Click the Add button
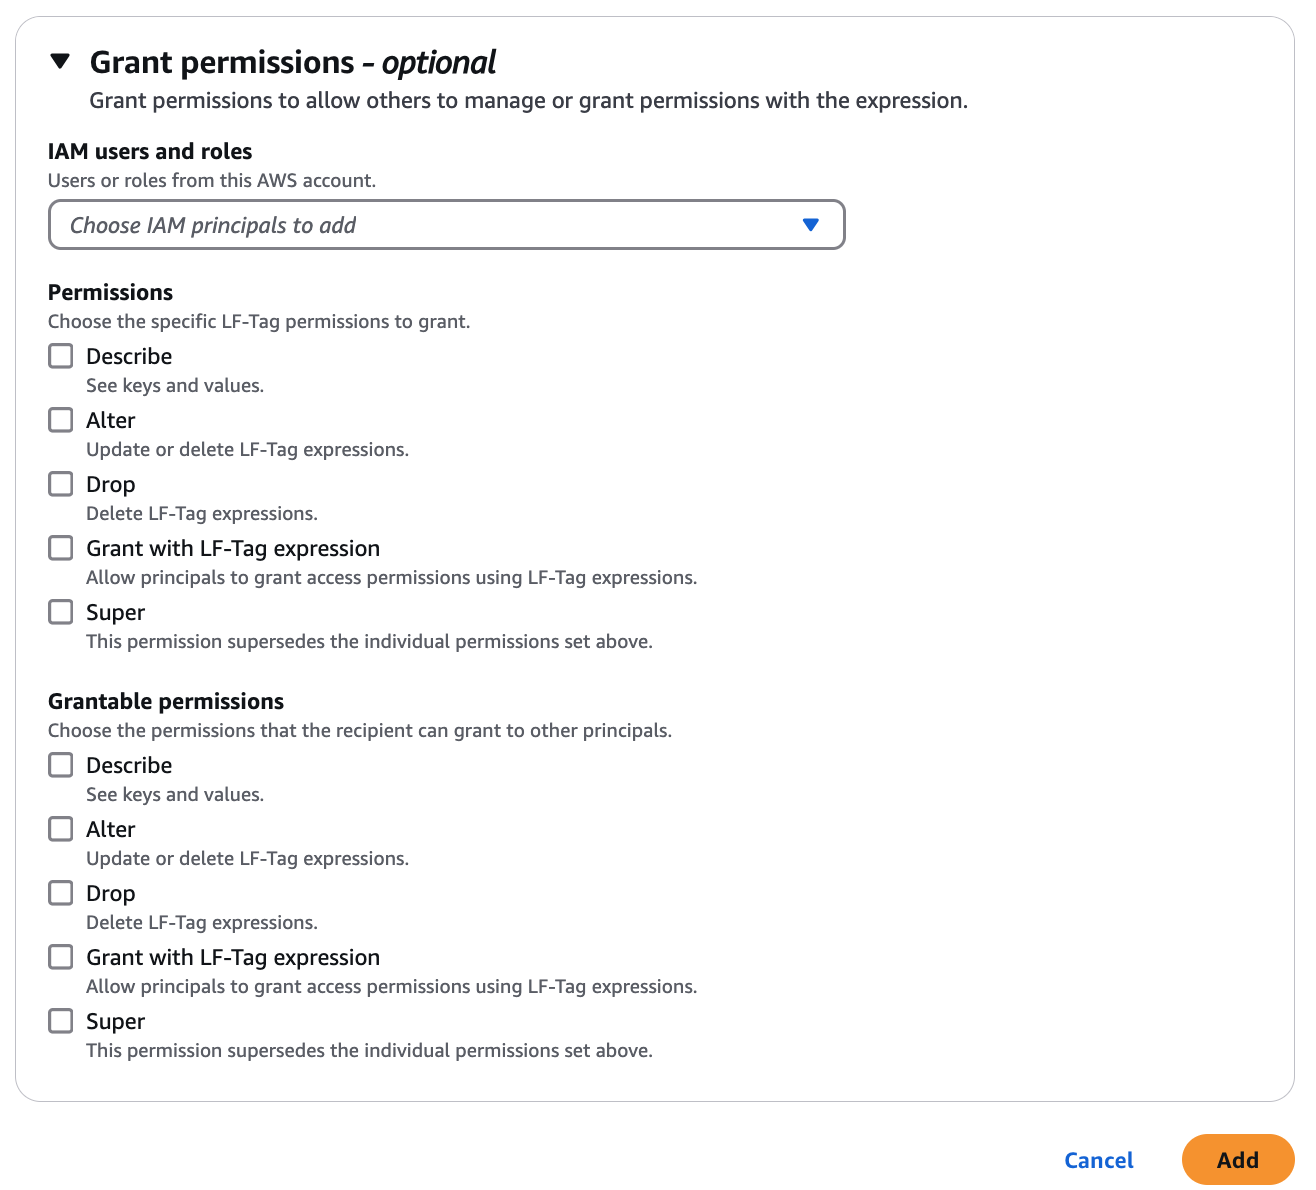Screen dimensions: 1316x1190 [x=1238, y=1160]
